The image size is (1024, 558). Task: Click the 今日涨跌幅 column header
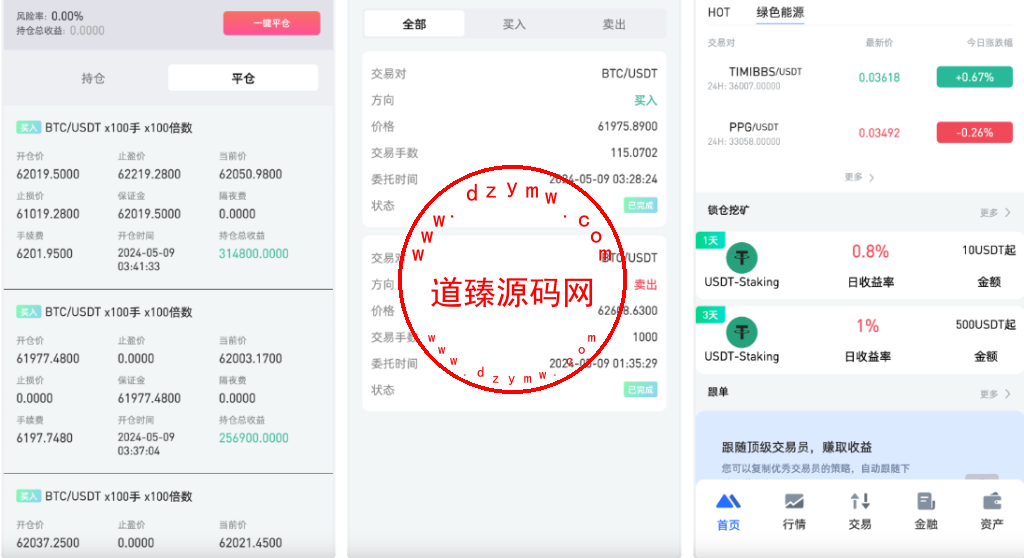(x=989, y=42)
